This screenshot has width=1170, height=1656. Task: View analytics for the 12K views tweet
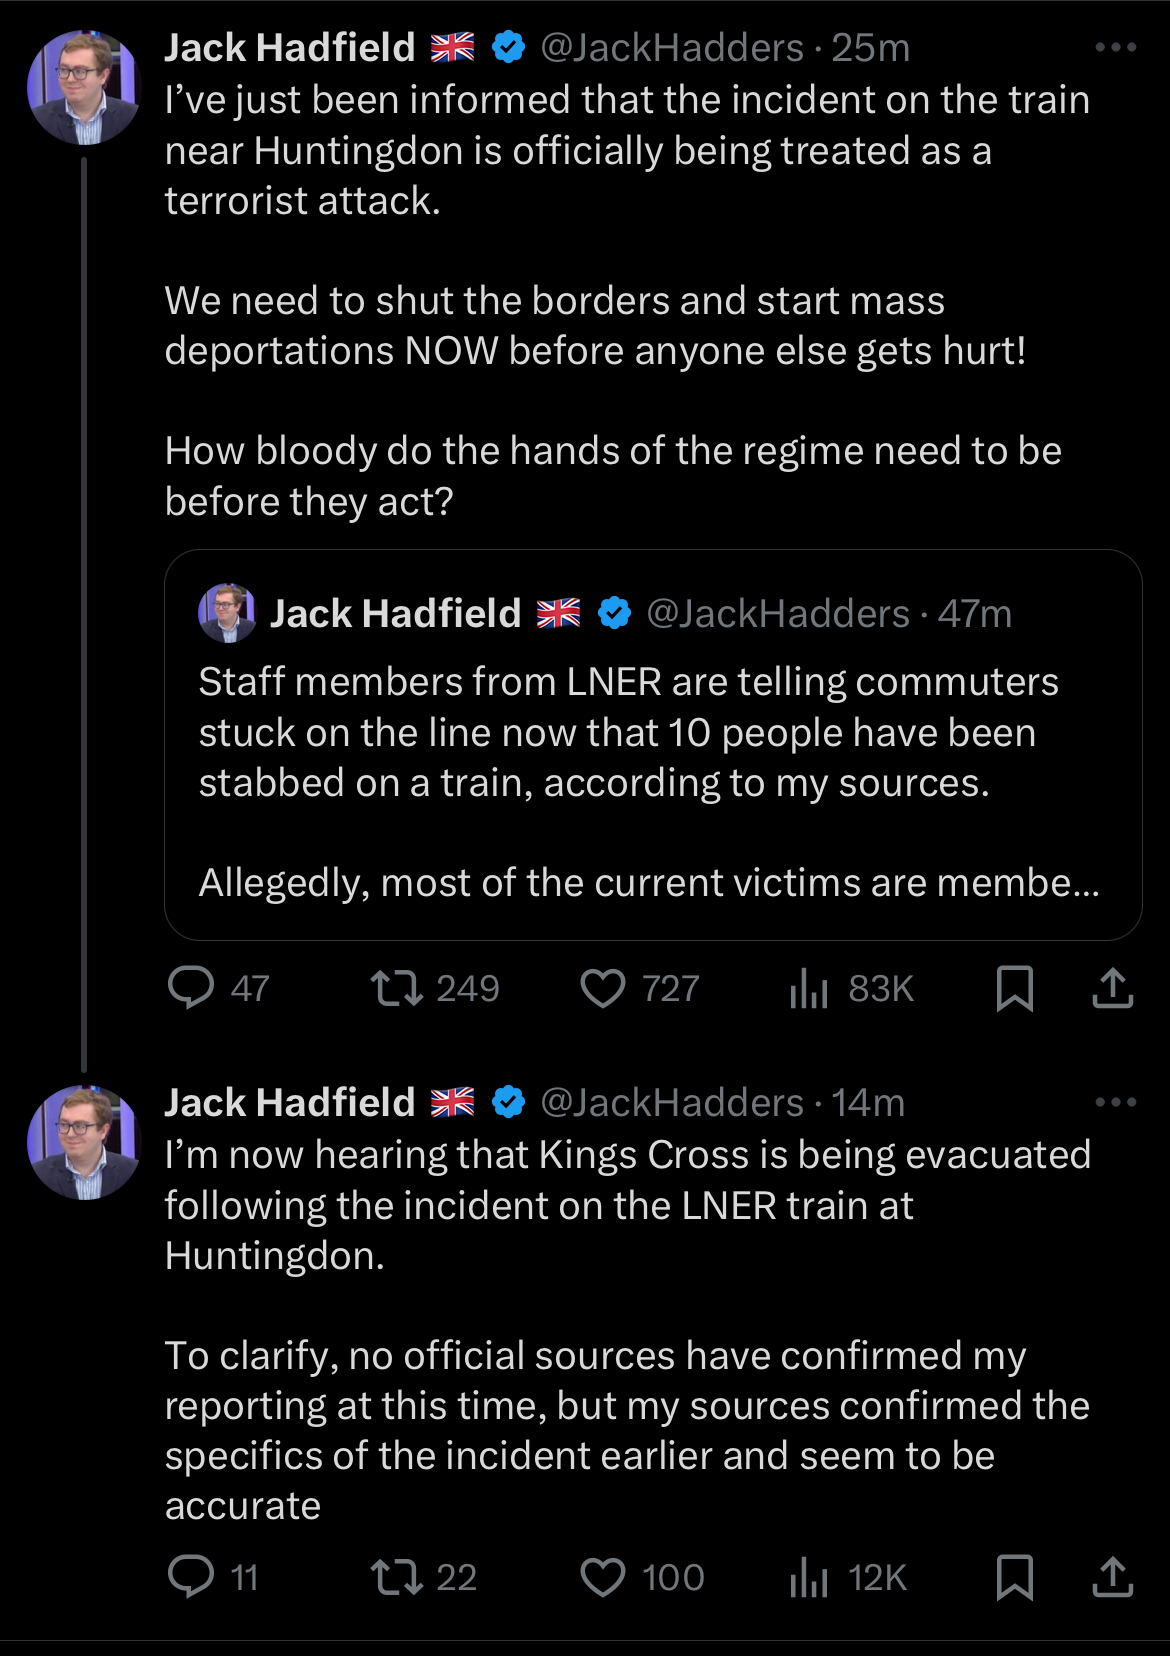810,1577
